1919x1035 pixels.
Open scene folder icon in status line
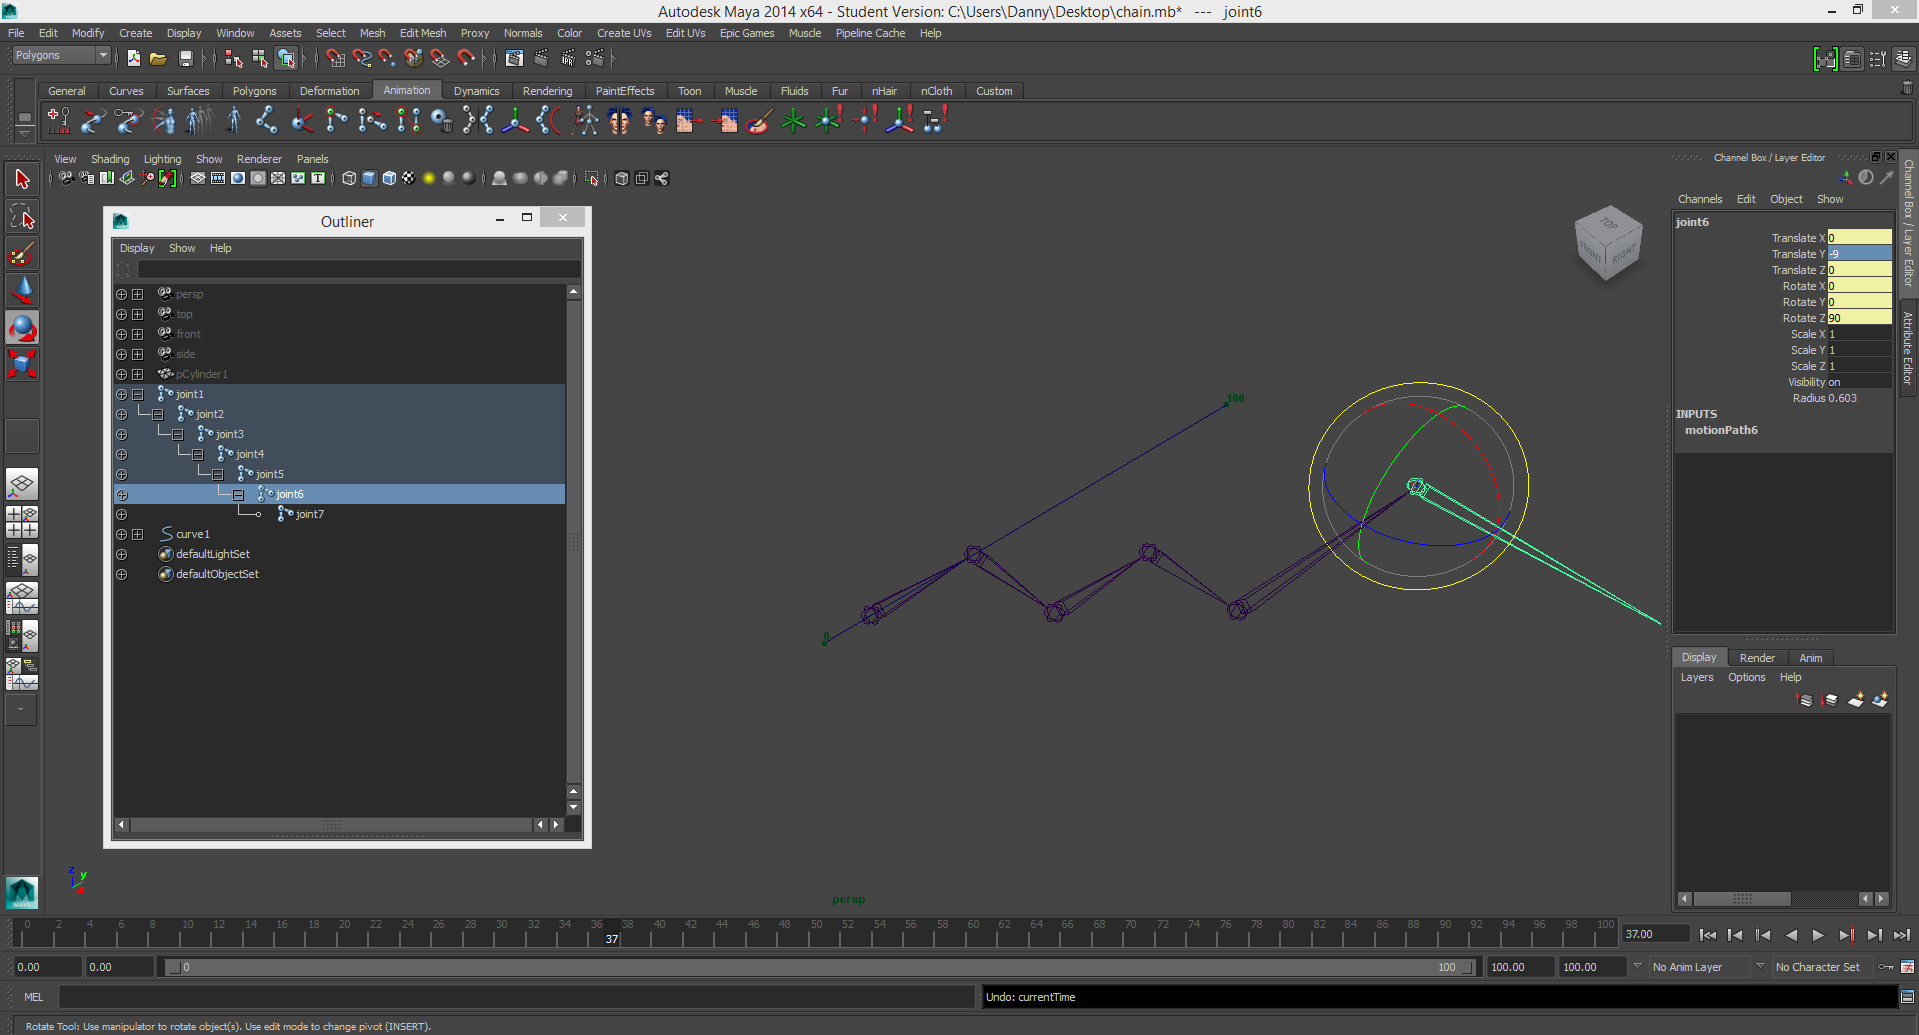tap(158, 58)
